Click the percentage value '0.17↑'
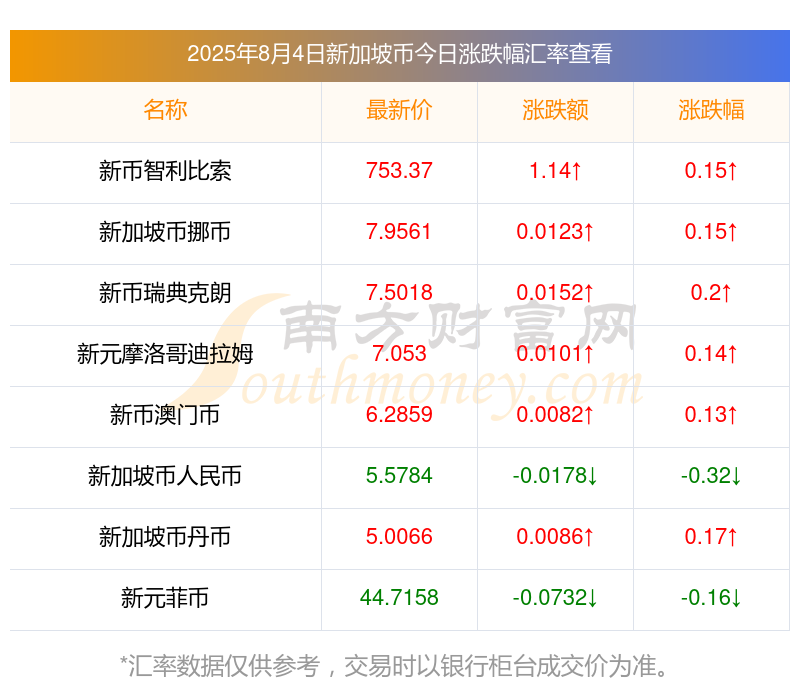Image resolution: width=800 pixels, height=698 pixels. click(711, 536)
